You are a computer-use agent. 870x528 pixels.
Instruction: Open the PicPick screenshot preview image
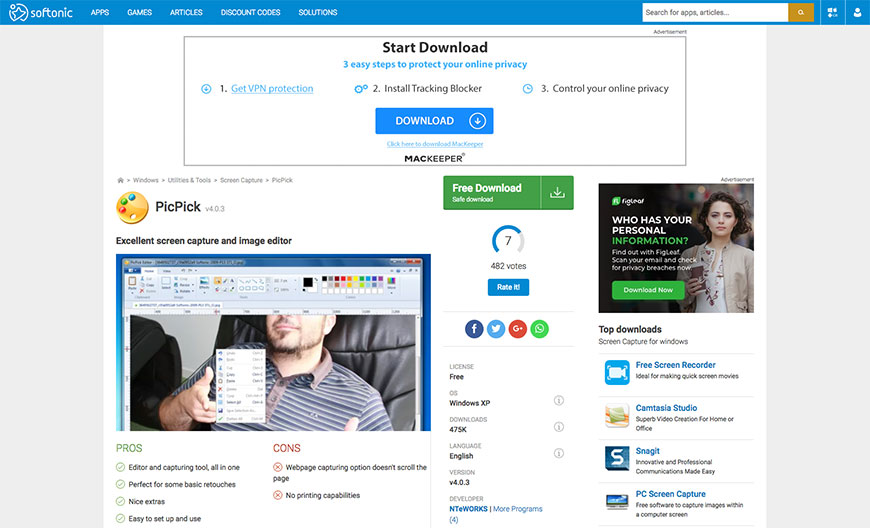pos(273,342)
